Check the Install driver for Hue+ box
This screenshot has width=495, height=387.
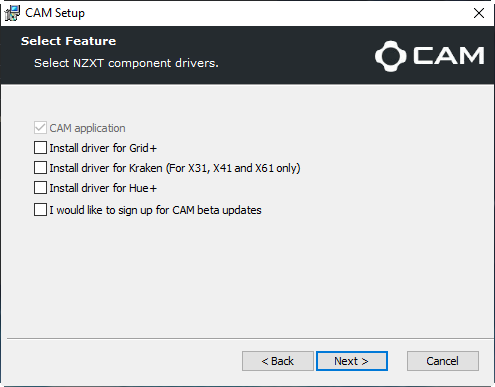(40, 188)
